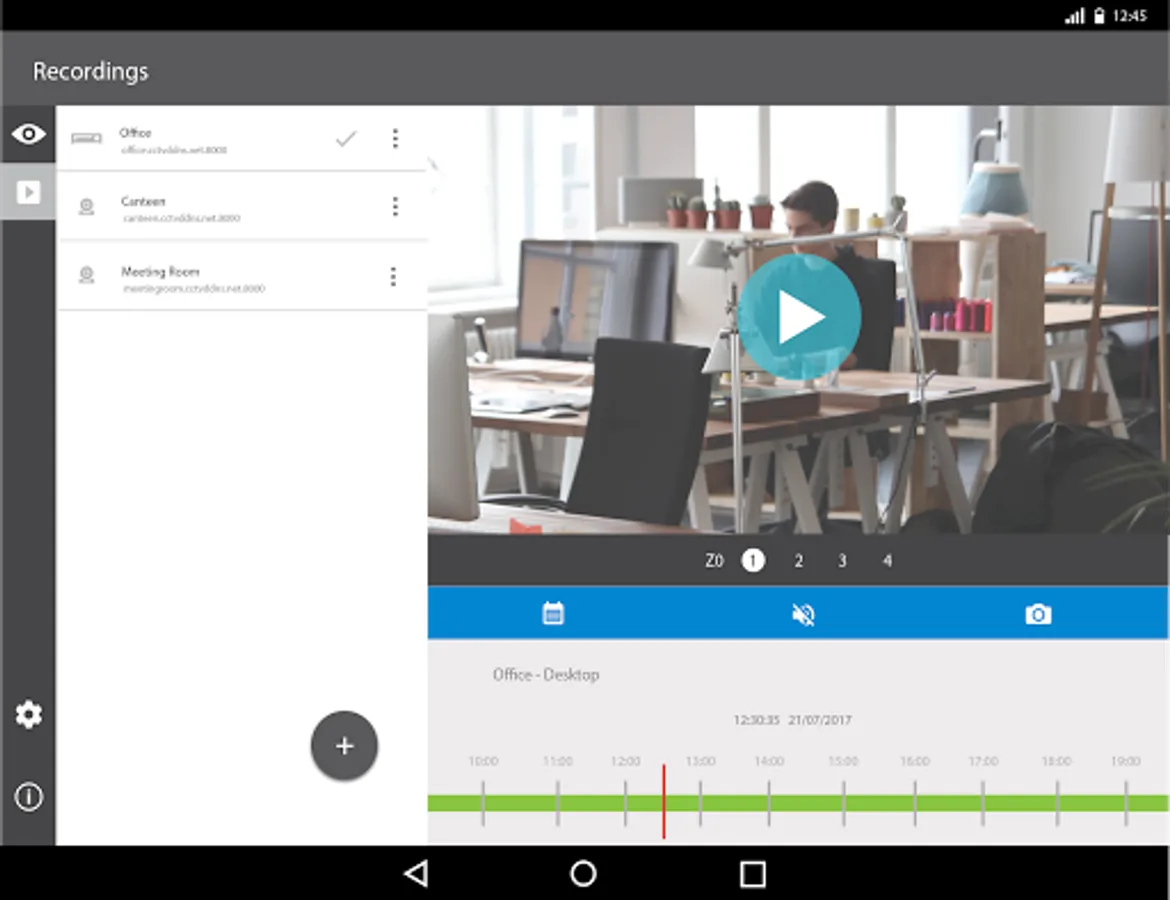Open Meeting Room device overflow menu
This screenshot has height=900, width=1170.
(x=393, y=277)
